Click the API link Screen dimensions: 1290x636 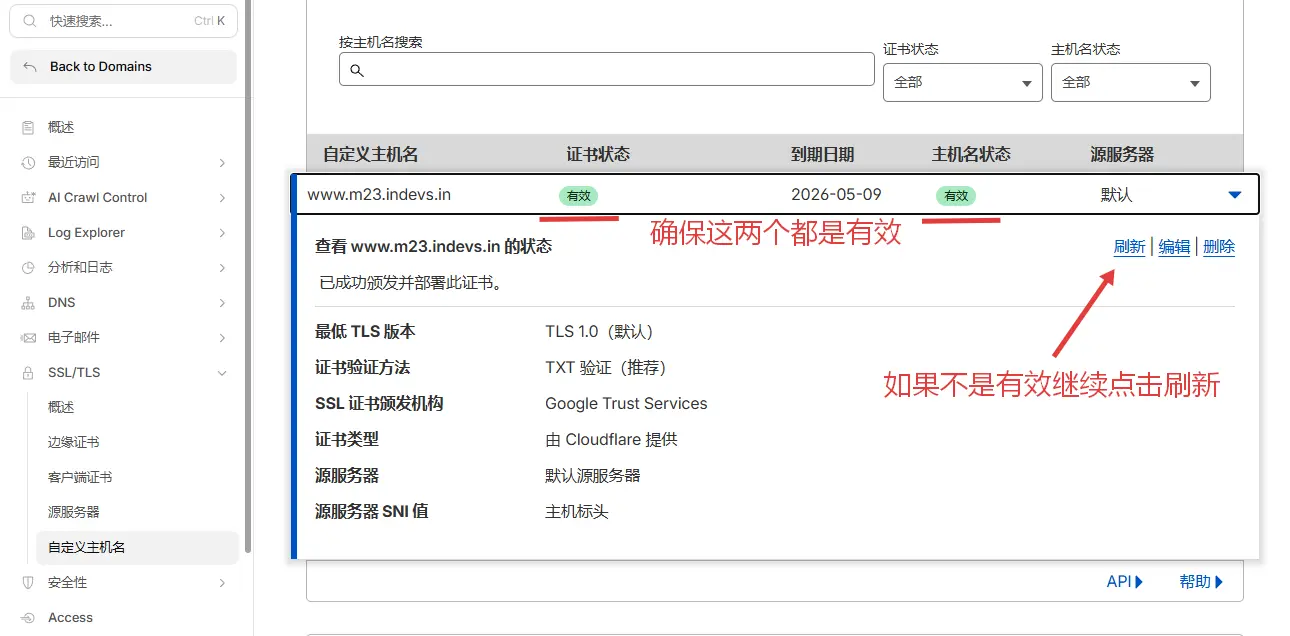(x=1120, y=581)
